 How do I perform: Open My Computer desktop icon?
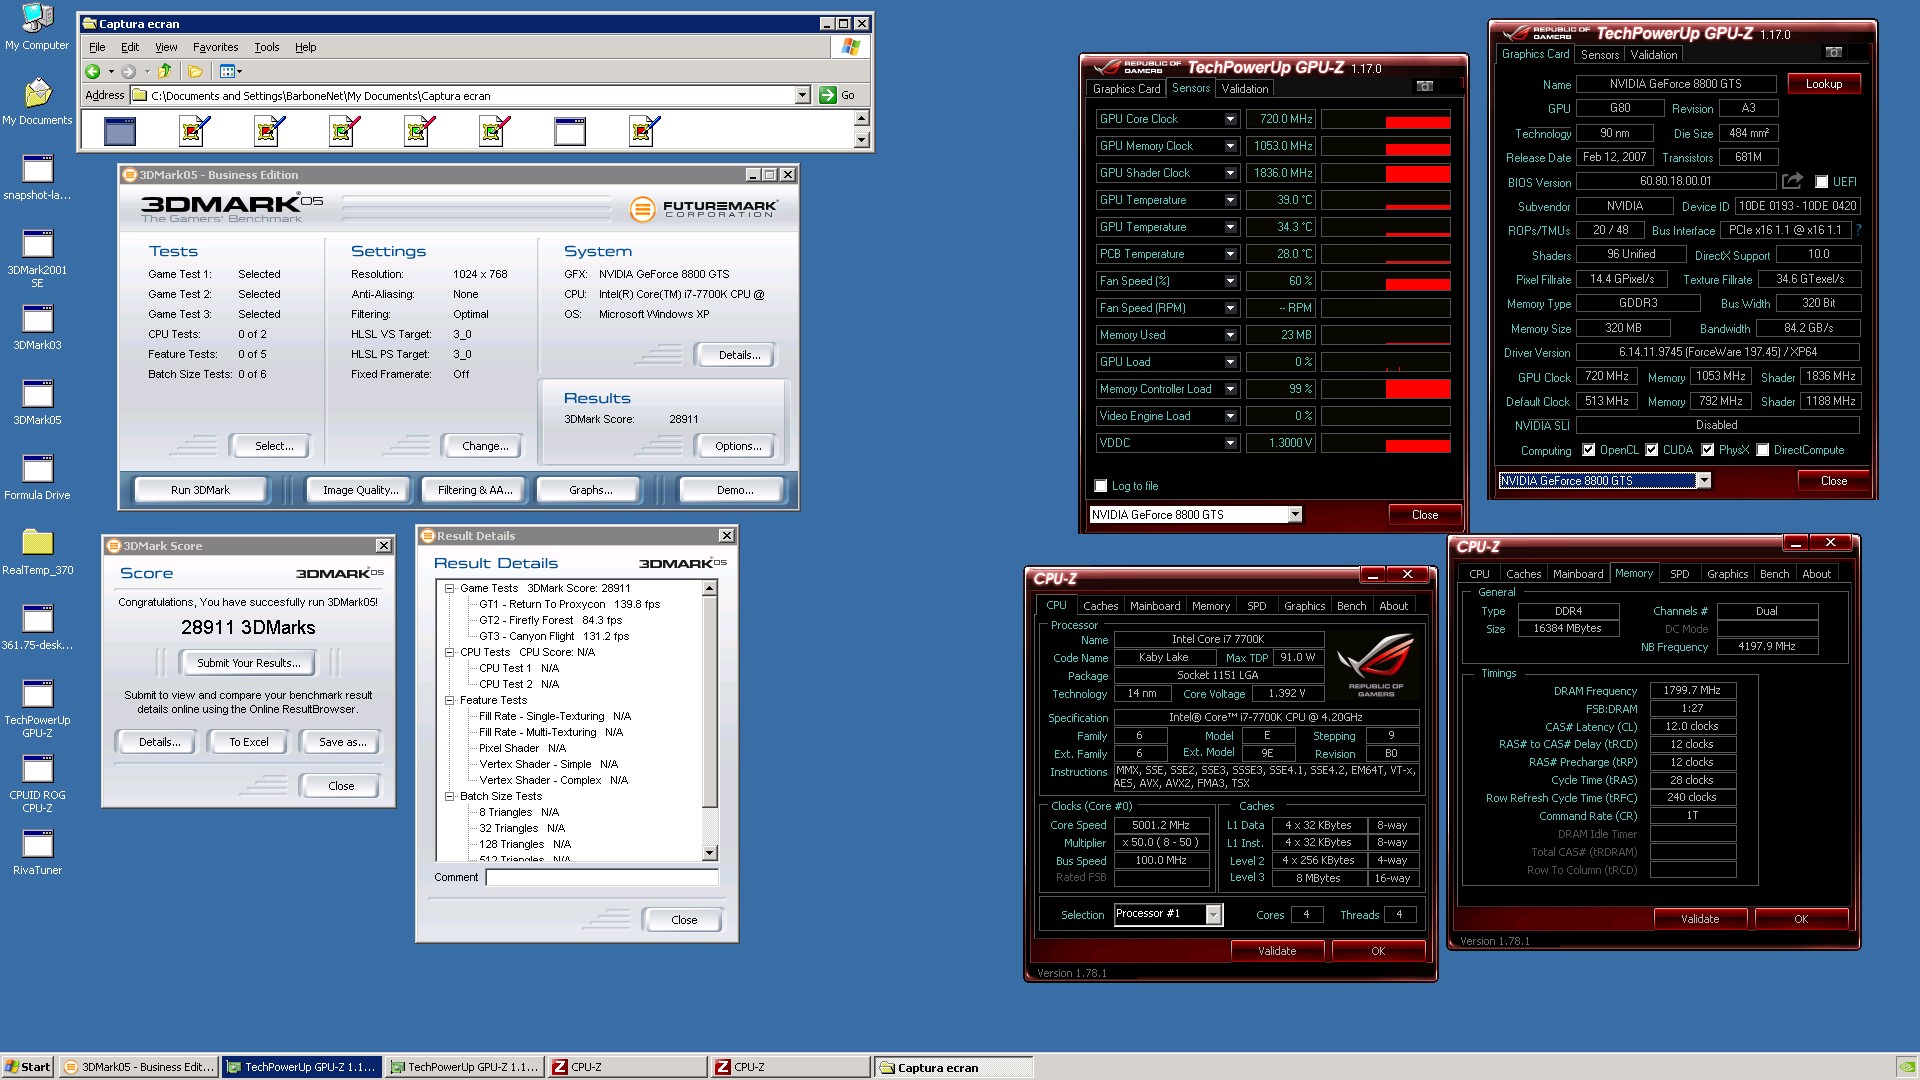[37, 27]
